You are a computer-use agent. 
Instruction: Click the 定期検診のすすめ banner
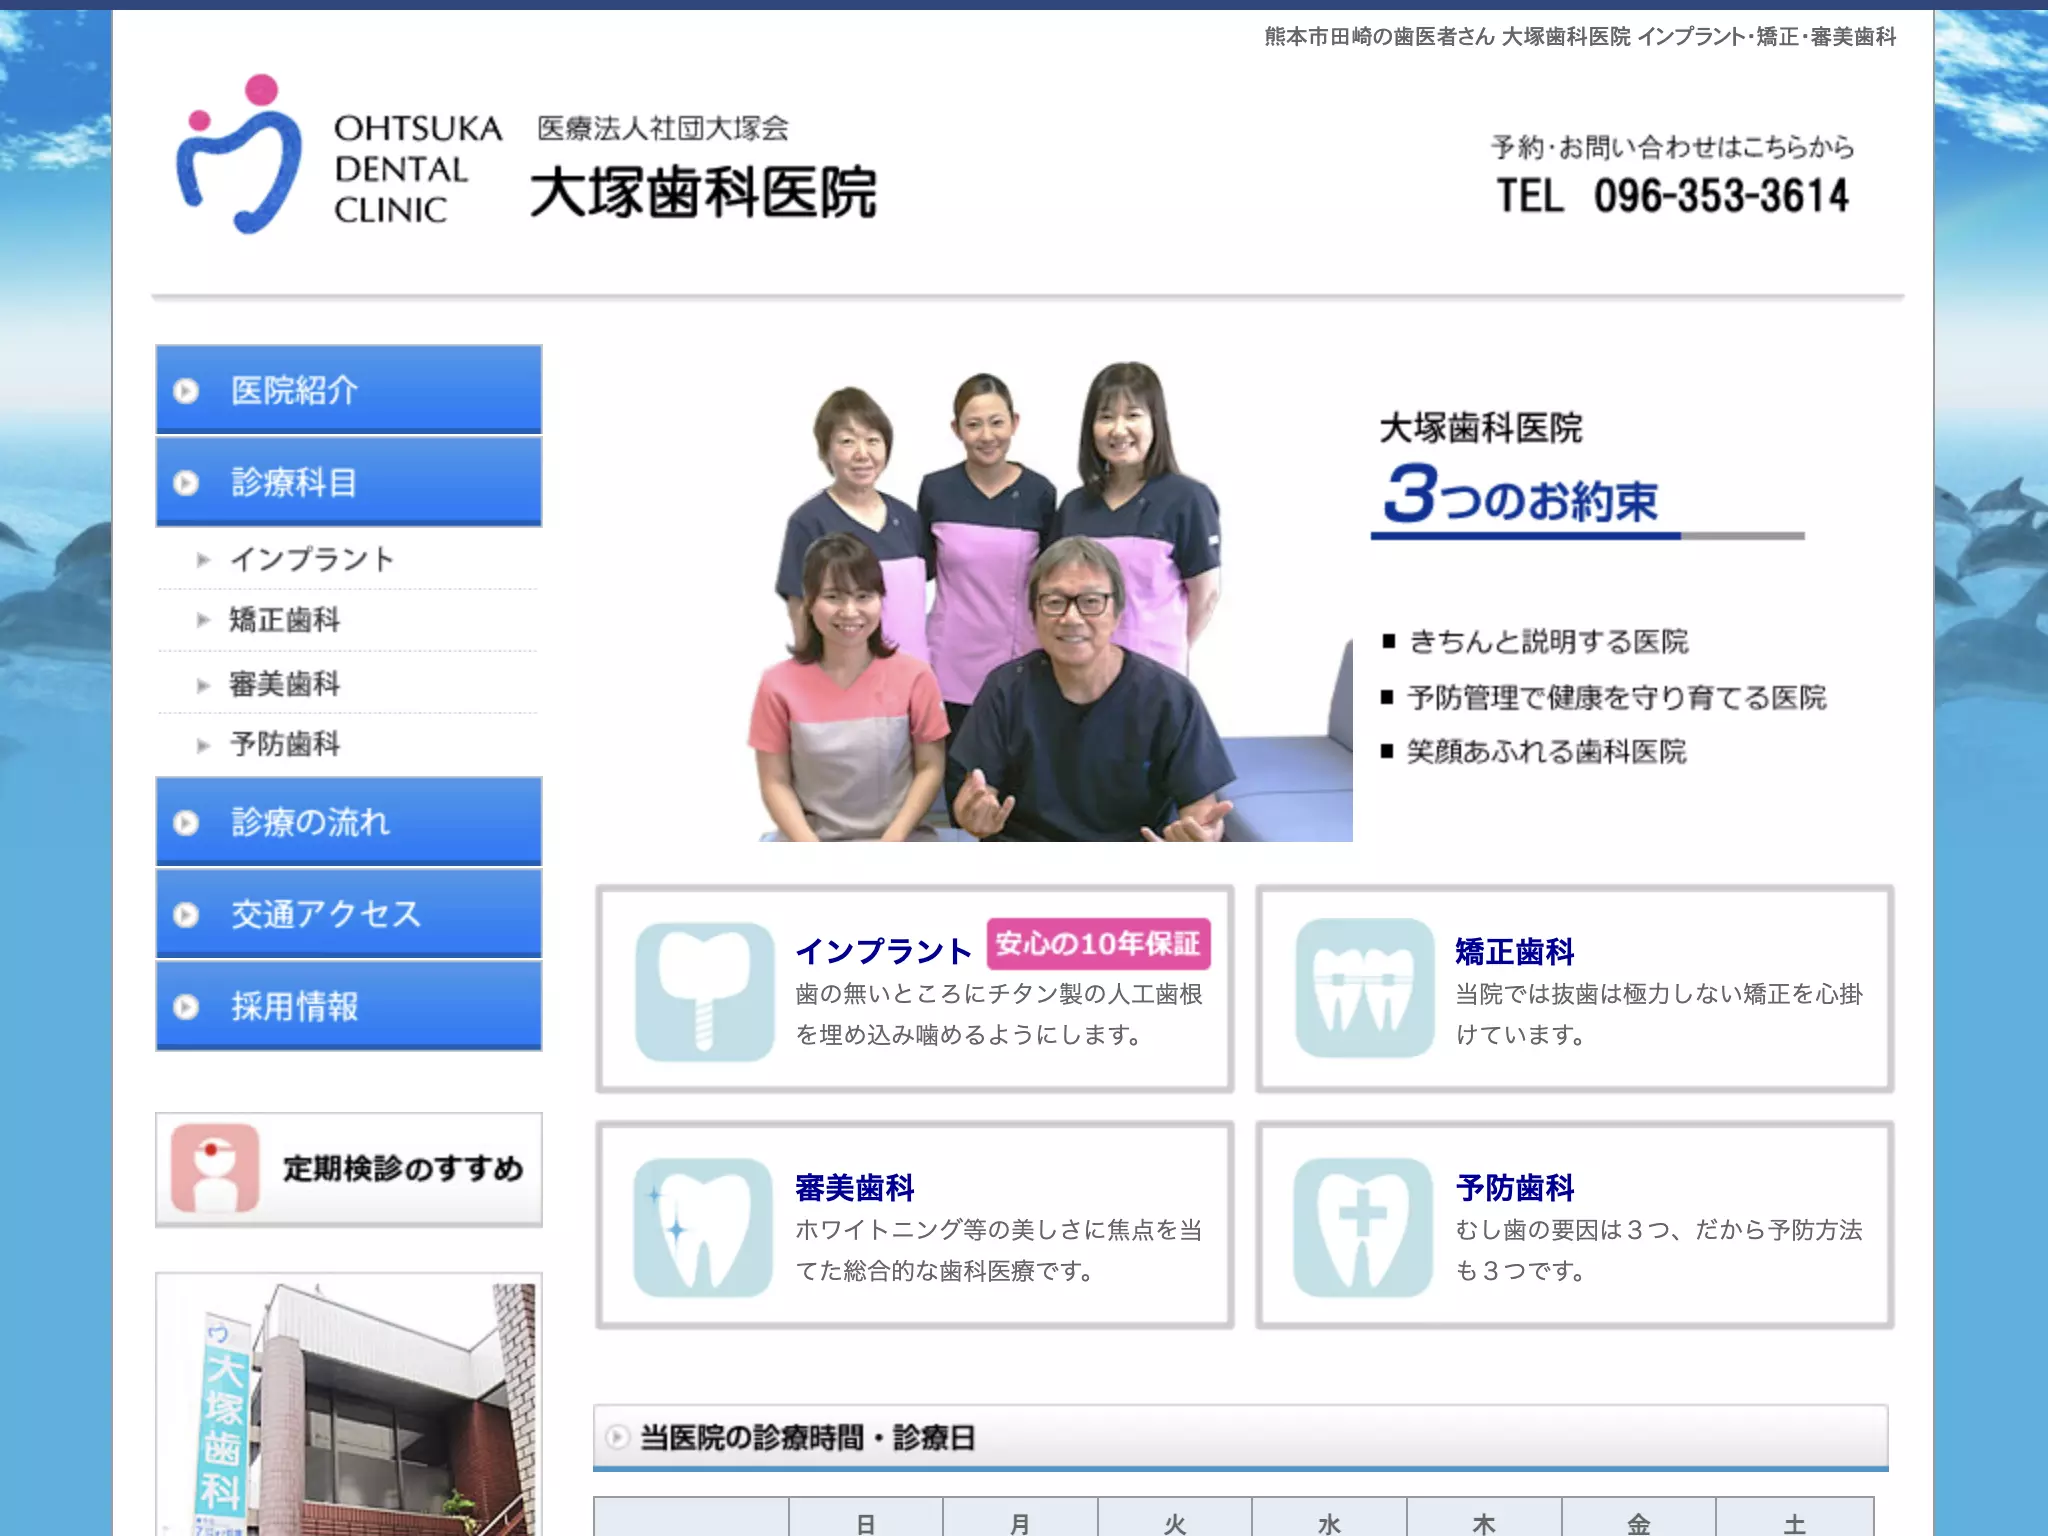[x=349, y=1169]
